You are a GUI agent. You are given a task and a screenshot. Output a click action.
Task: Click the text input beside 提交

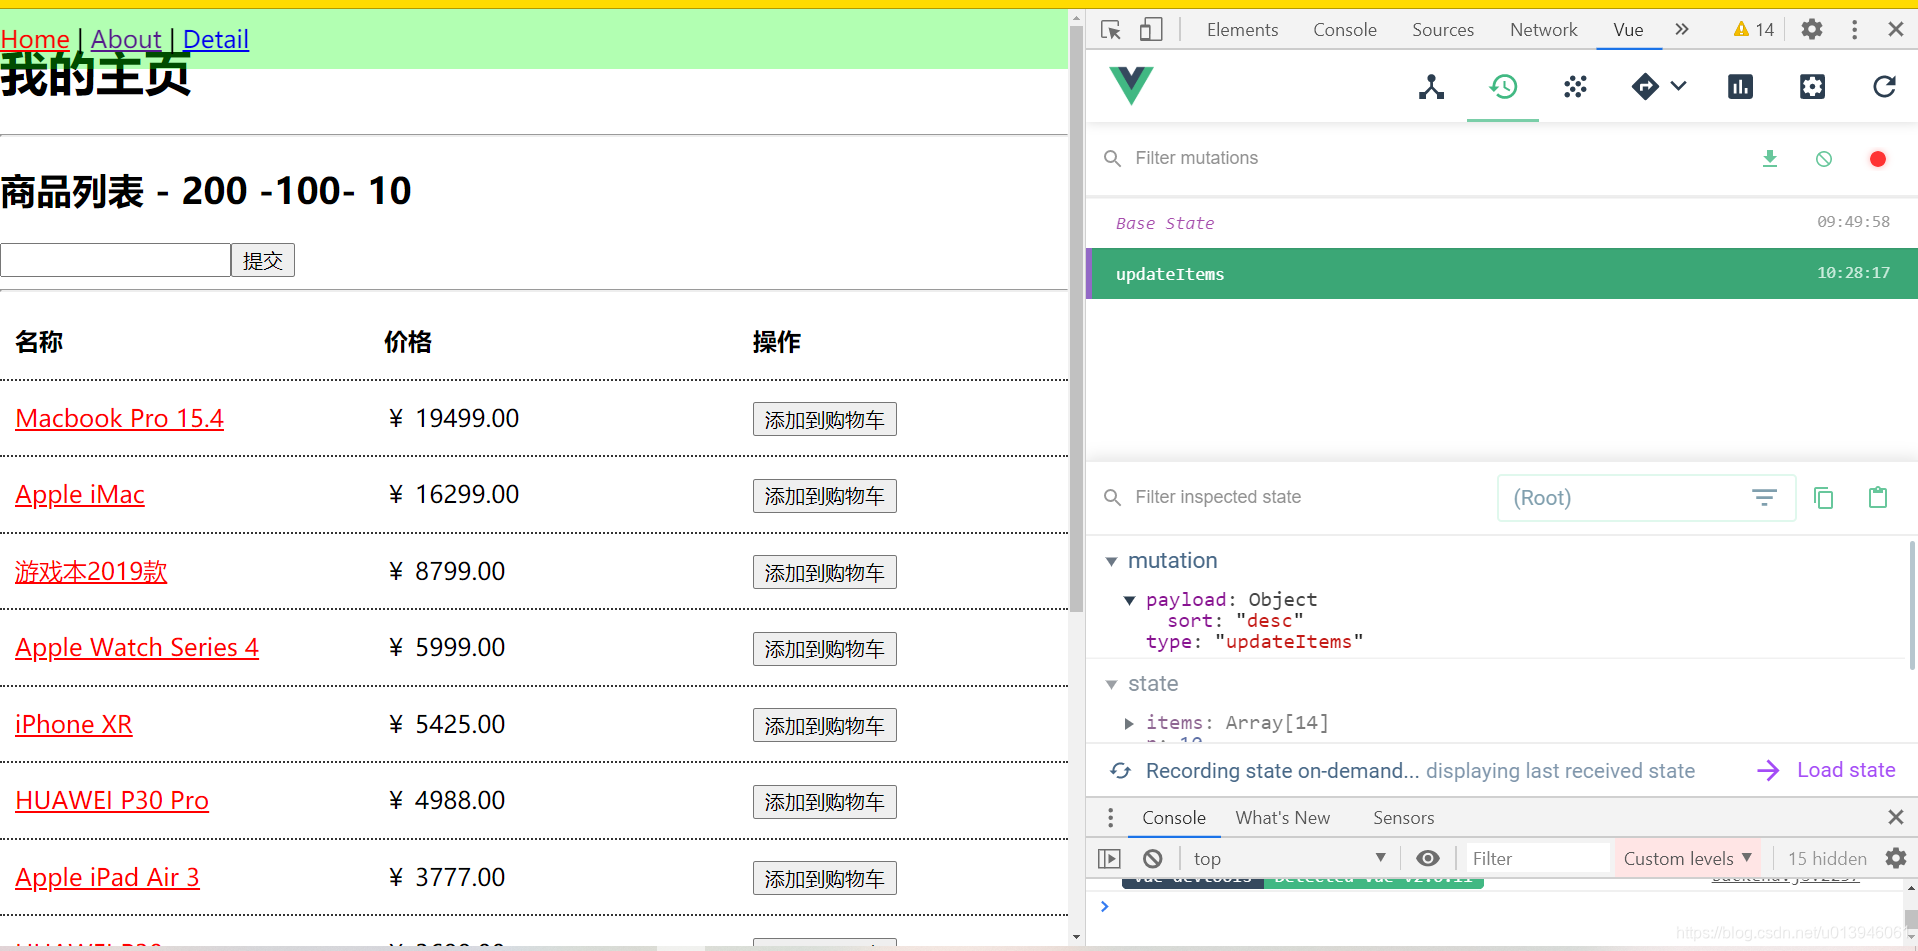pyautogui.click(x=116, y=260)
